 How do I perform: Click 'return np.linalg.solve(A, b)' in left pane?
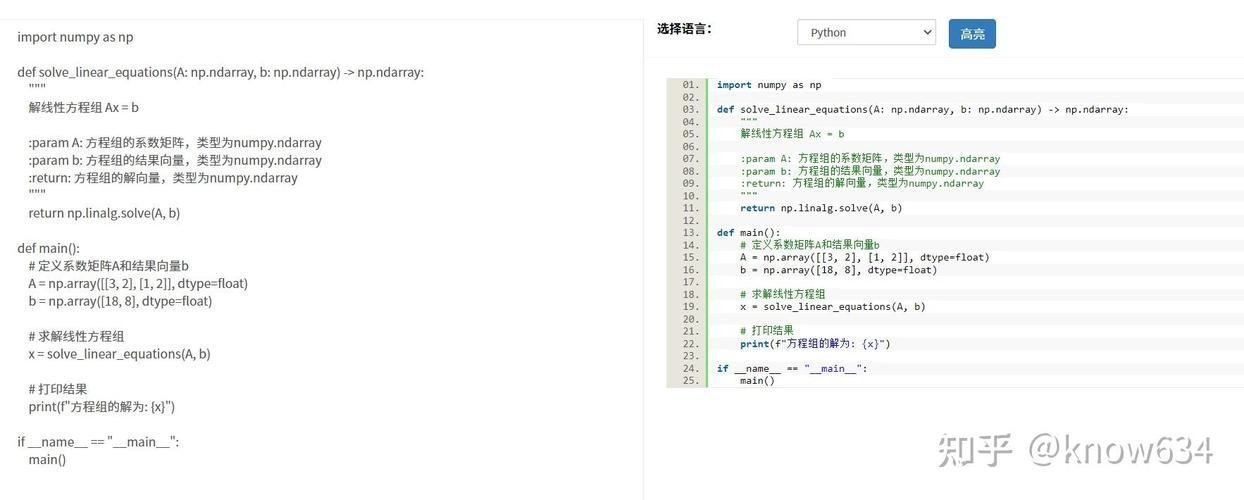(x=105, y=213)
